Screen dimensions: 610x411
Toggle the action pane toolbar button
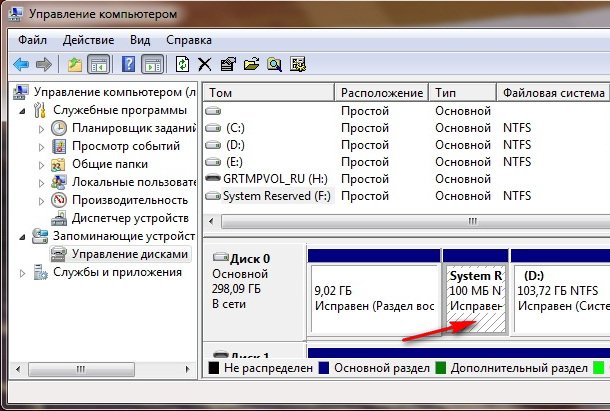tap(152, 64)
